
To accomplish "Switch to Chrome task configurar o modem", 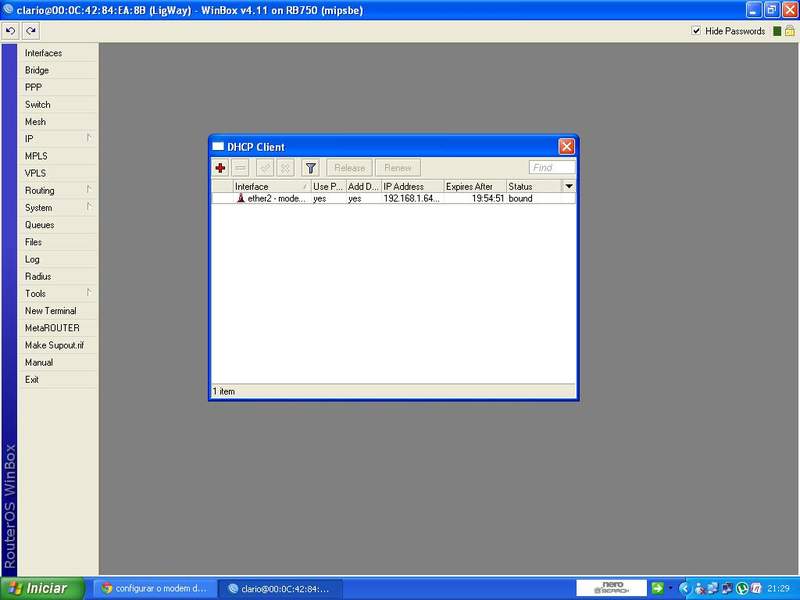I will tap(154, 588).
